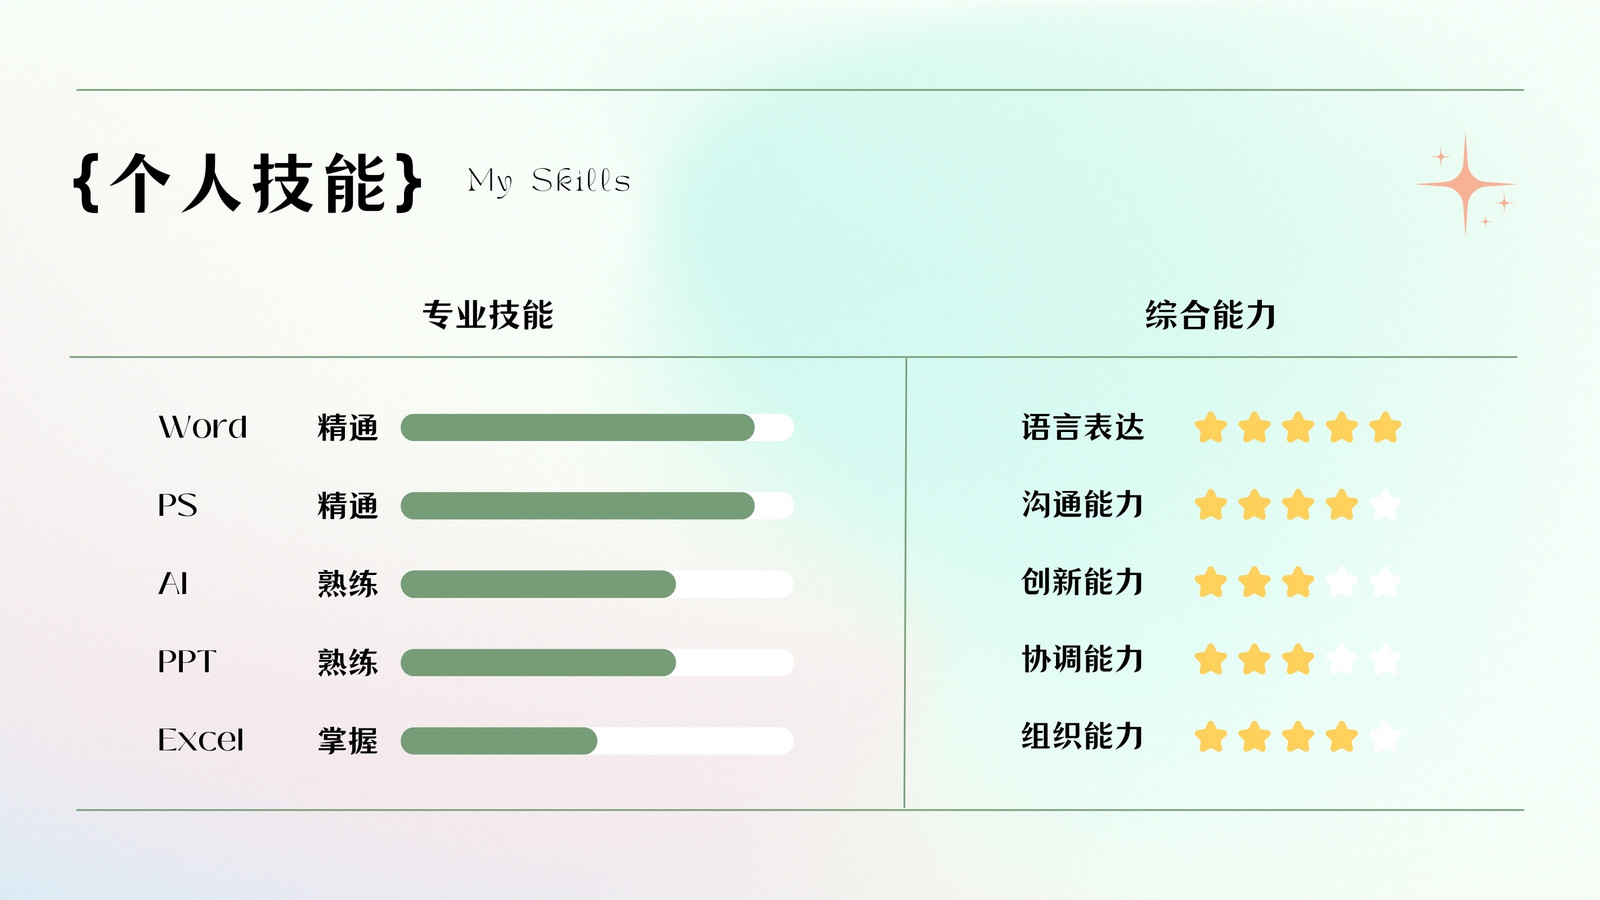Click the {个人技能} title text

pyautogui.click(x=248, y=183)
